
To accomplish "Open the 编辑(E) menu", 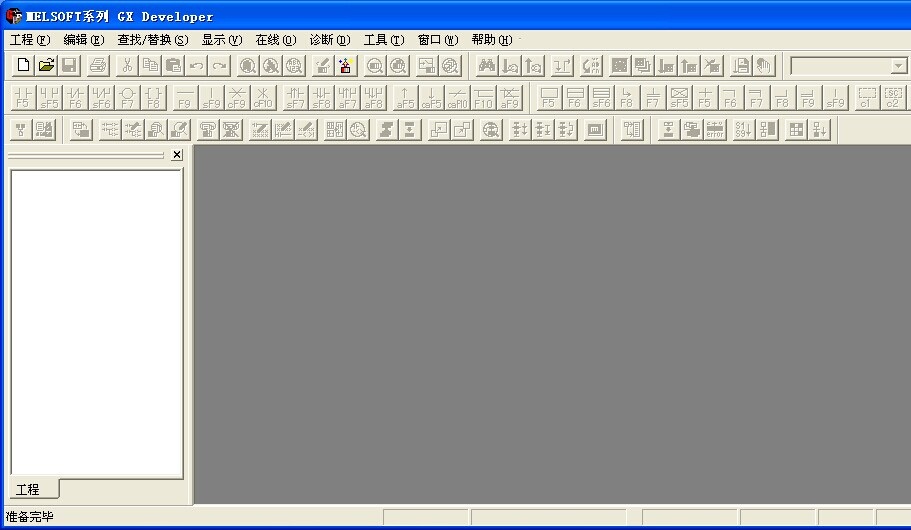I will [x=84, y=40].
